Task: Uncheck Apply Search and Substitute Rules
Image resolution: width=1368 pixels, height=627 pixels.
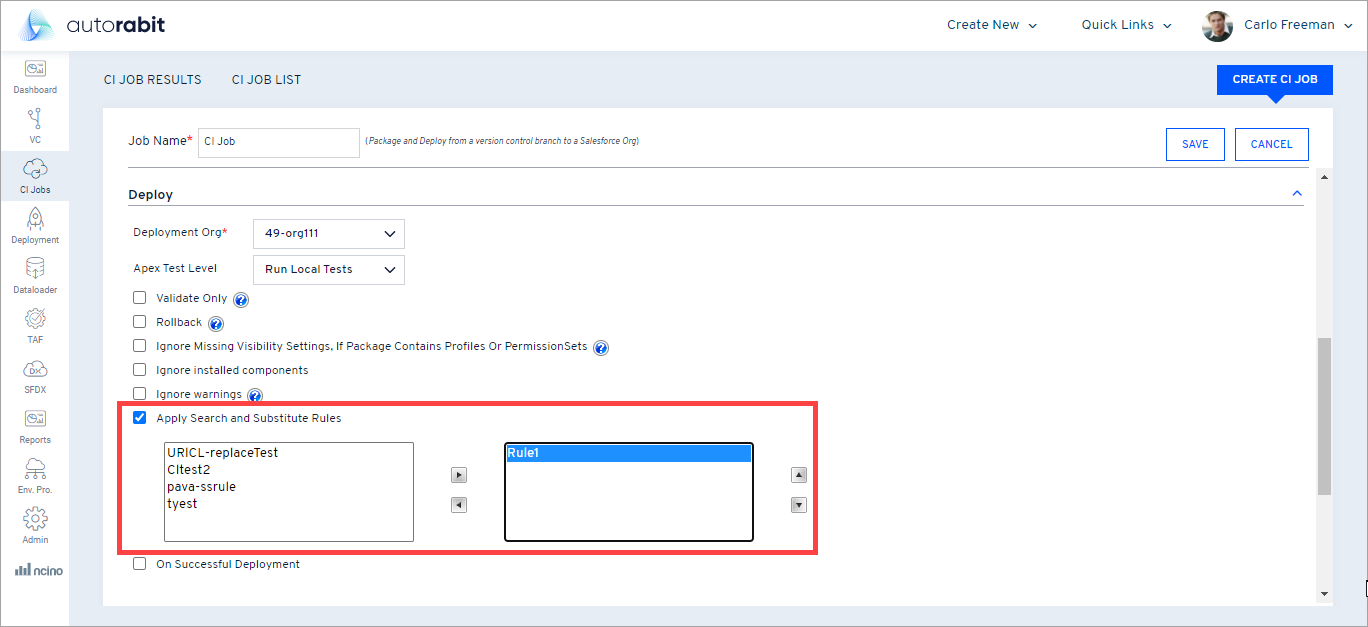Action: 140,418
